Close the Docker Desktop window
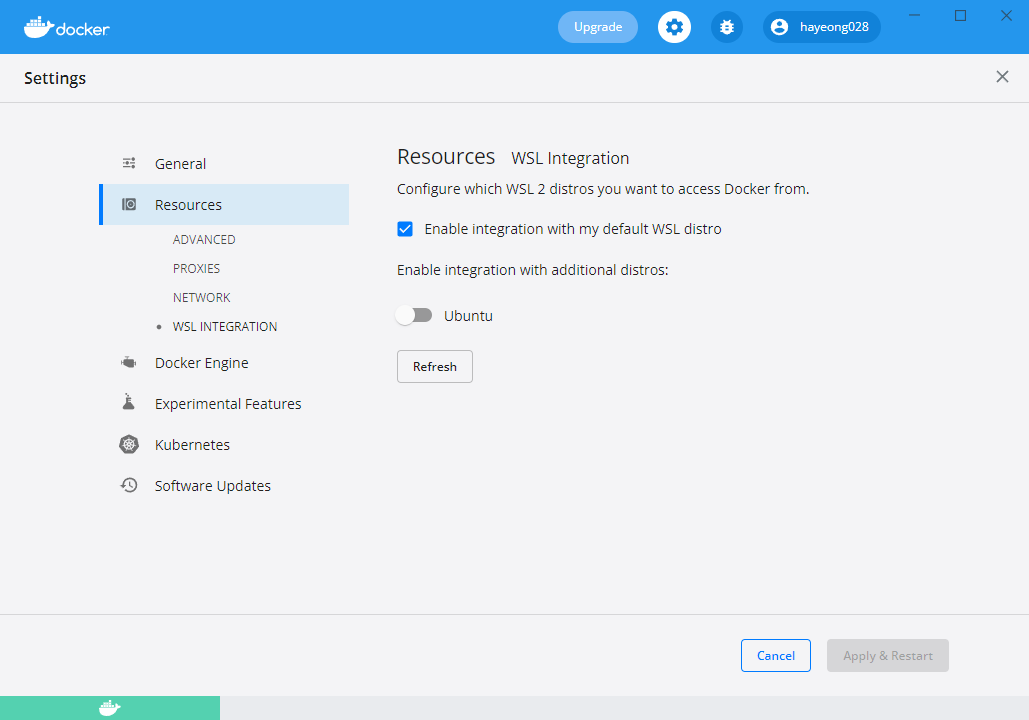 pyautogui.click(x=1006, y=15)
